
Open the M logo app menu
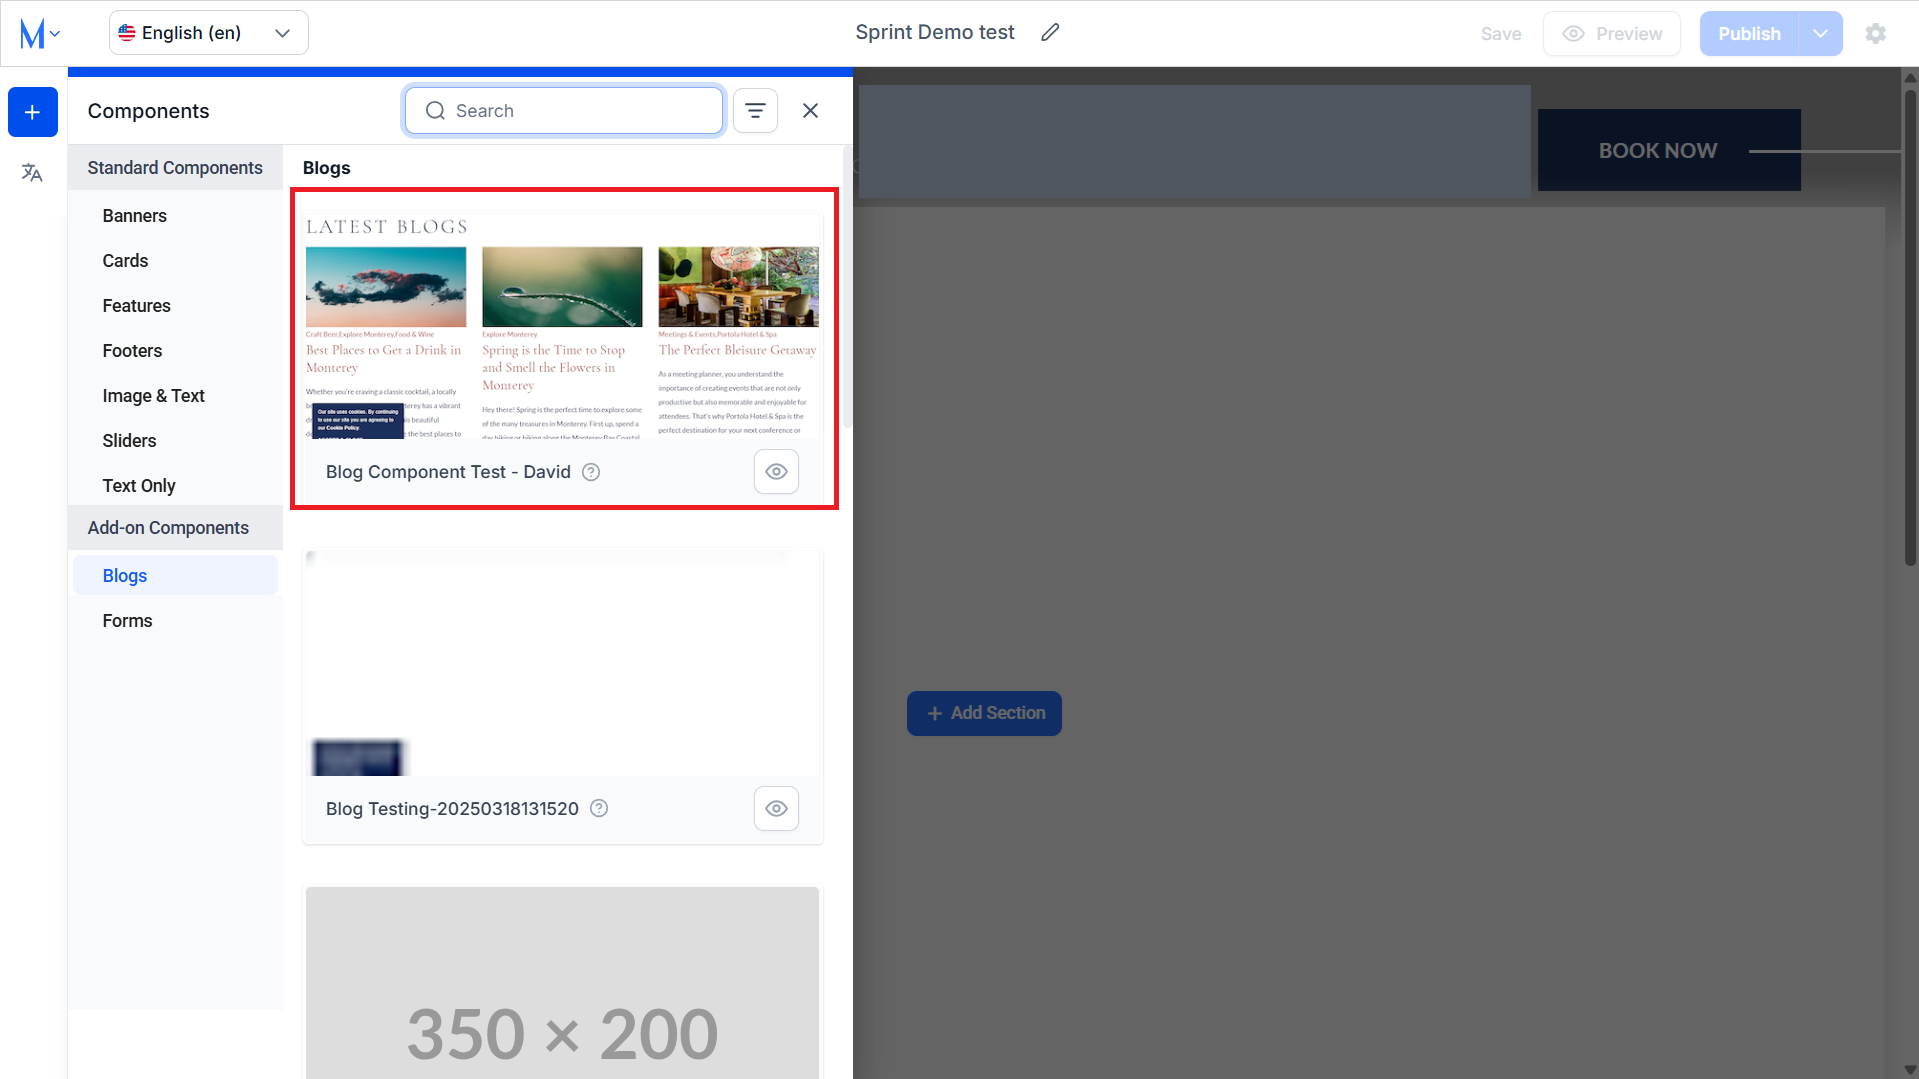click(x=39, y=34)
